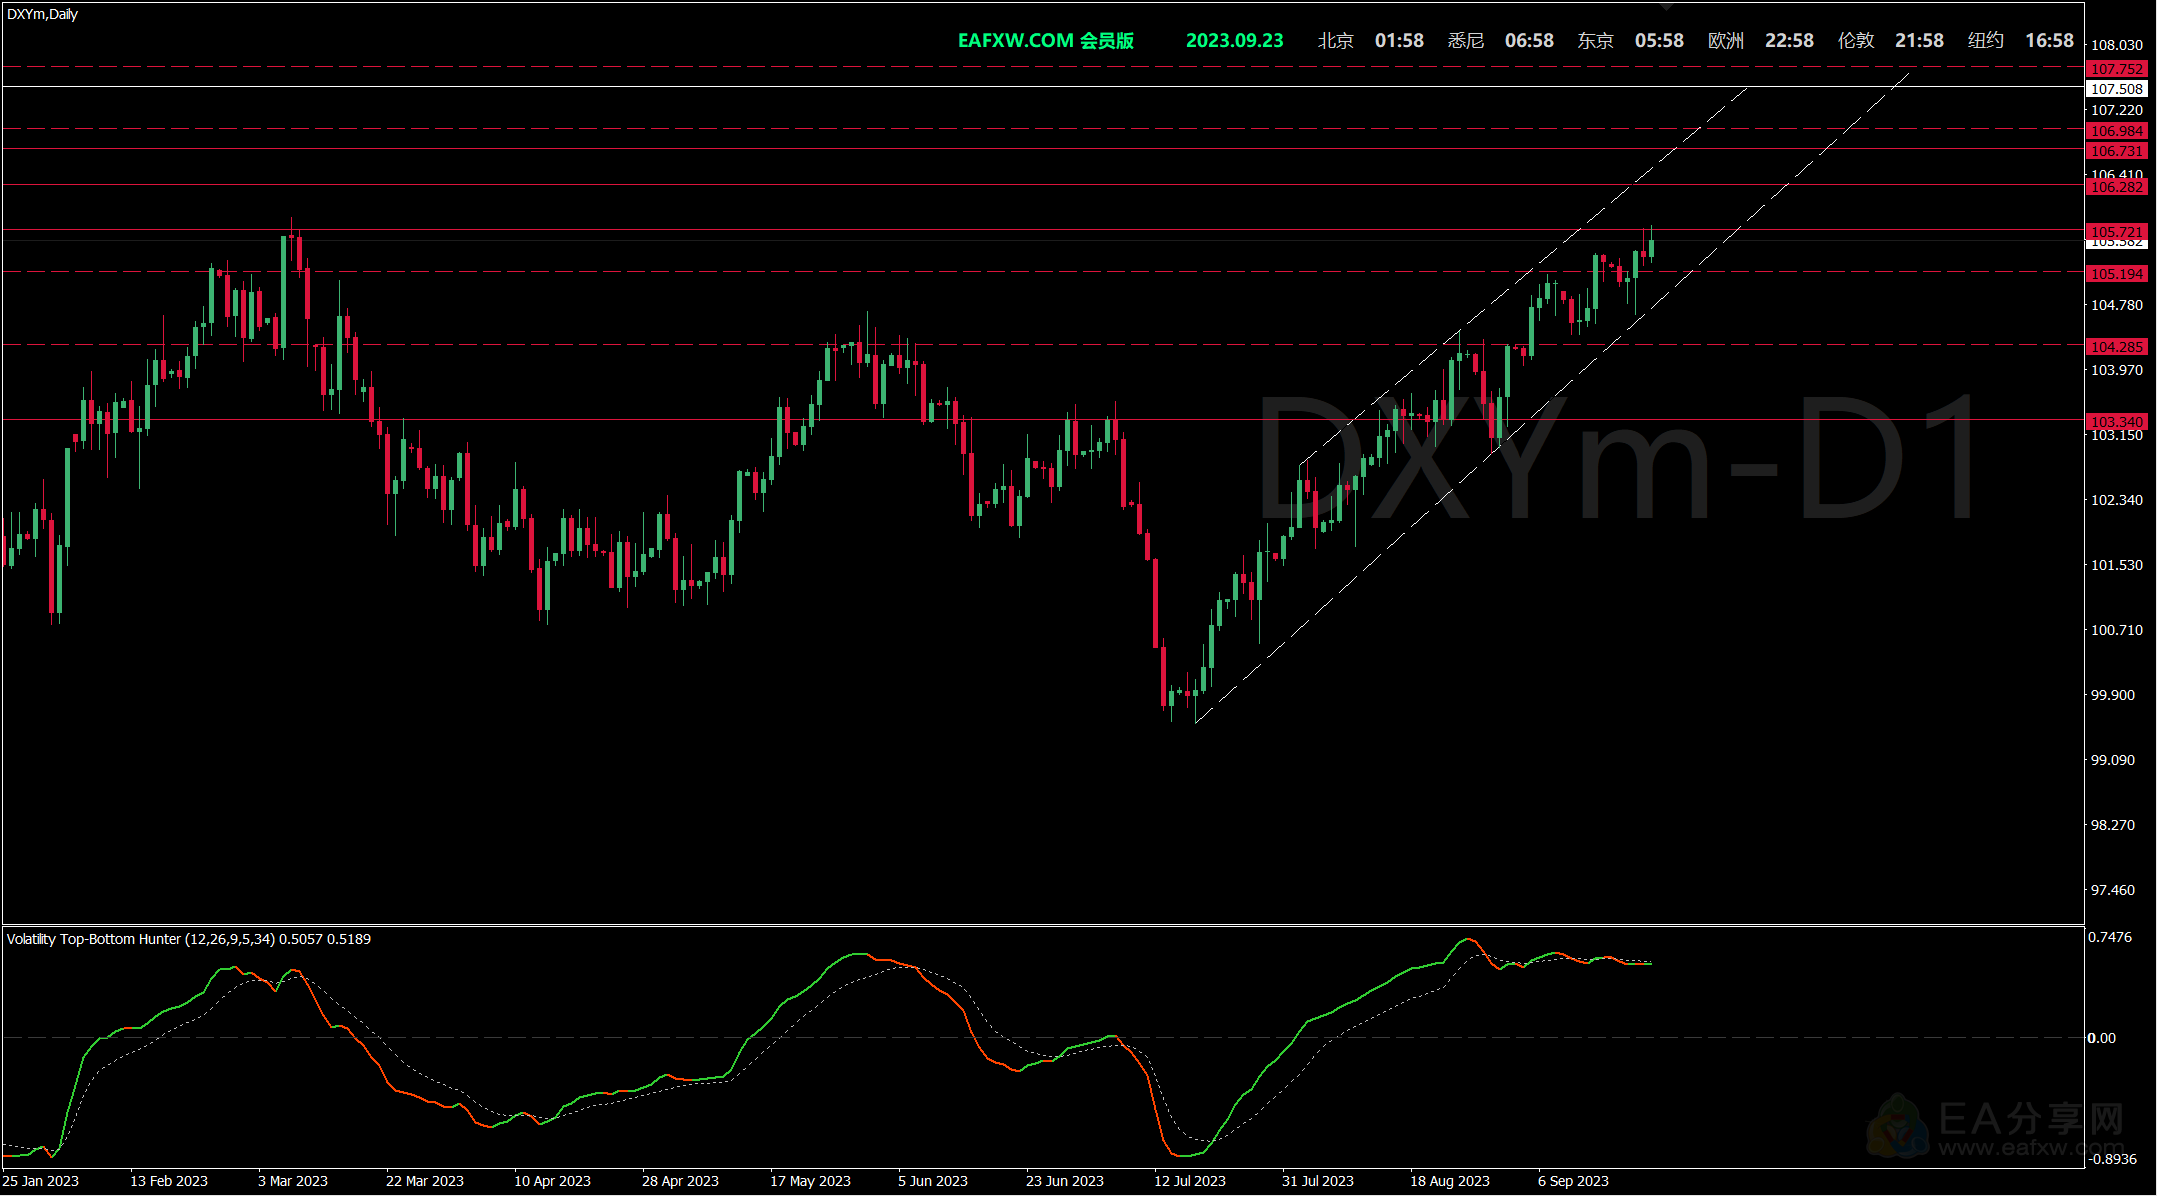
Task: Click the 北京 time value 01:58
Action: [x=1399, y=41]
